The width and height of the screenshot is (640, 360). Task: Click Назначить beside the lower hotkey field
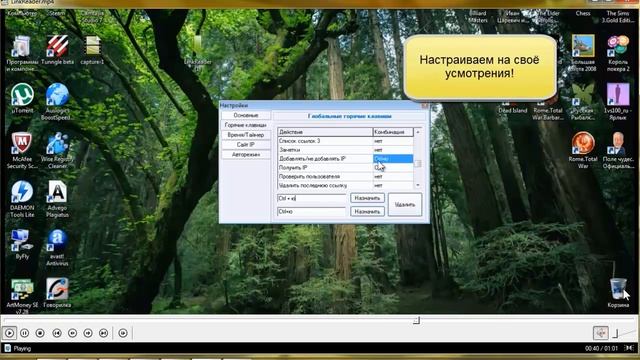point(367,211)
